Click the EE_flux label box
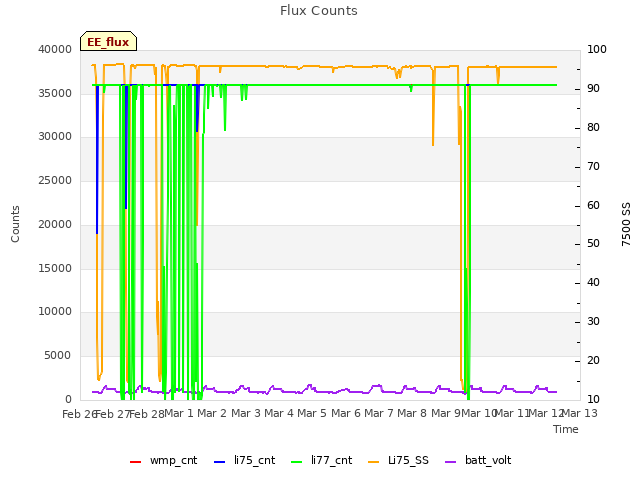Viewport: 640px width, 480px height. tap(108, 41)
